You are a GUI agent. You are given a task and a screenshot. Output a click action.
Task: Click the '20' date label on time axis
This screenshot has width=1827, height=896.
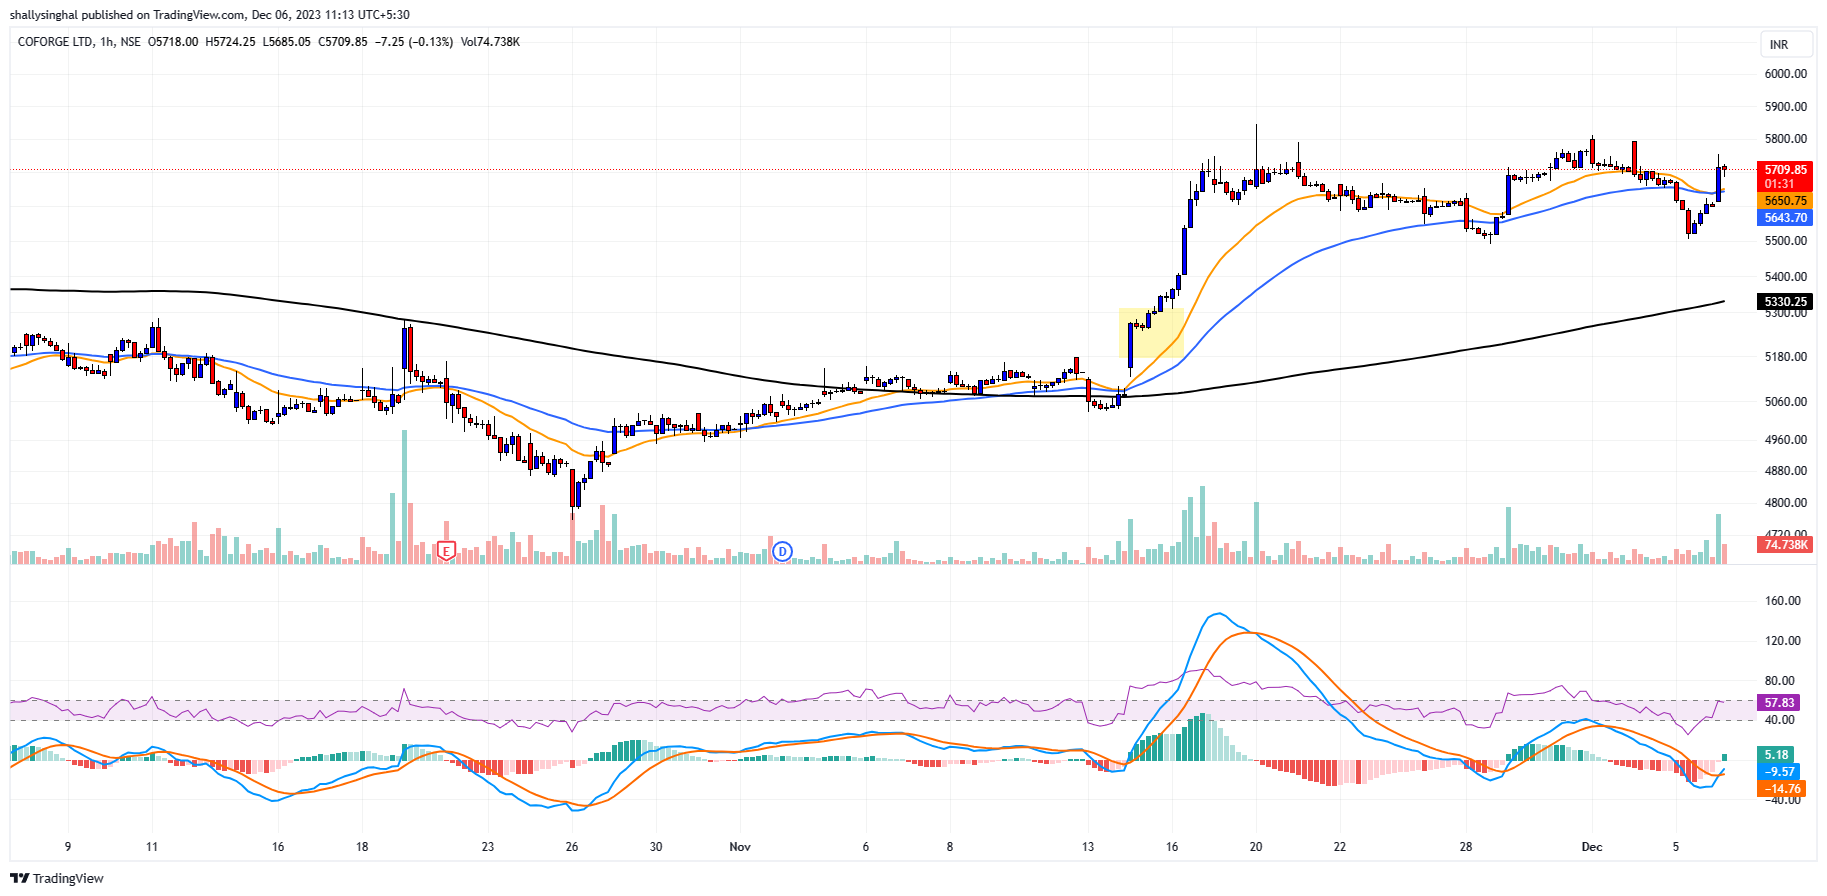point(1256,847)
